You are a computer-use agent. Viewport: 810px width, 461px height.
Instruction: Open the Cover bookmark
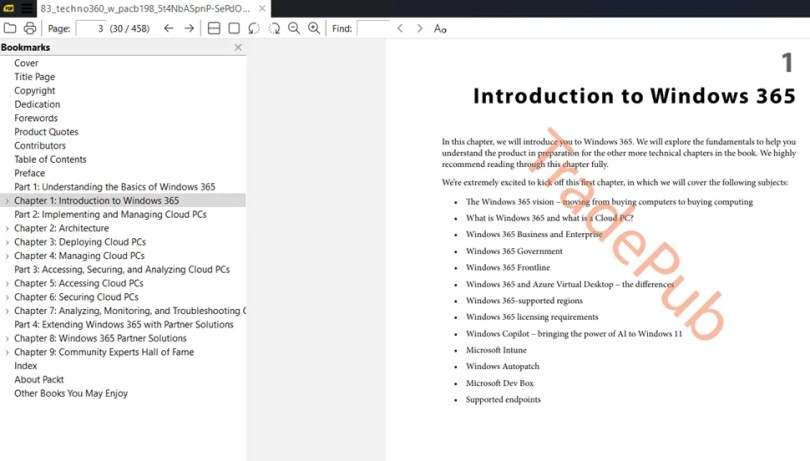[x=26, y=63]
